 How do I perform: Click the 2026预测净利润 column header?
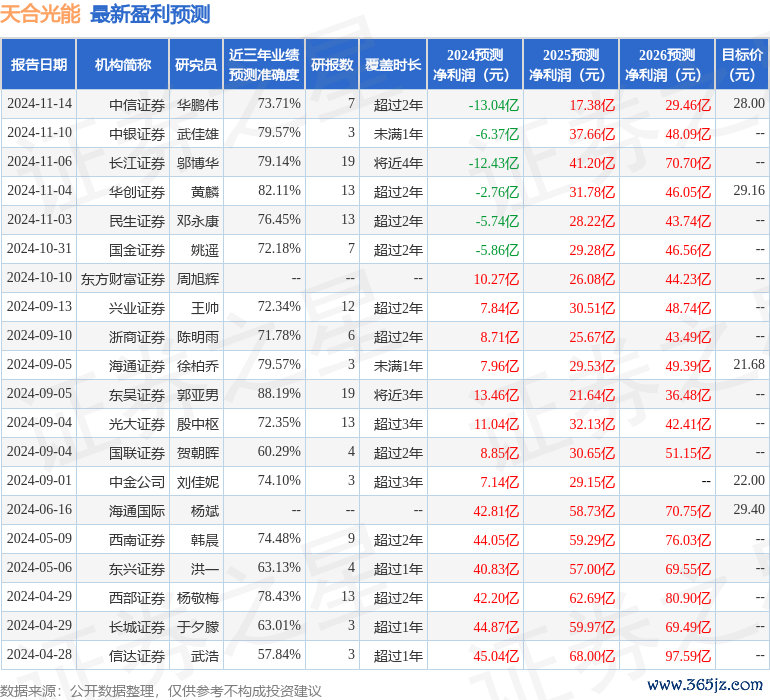coord(667,64)
